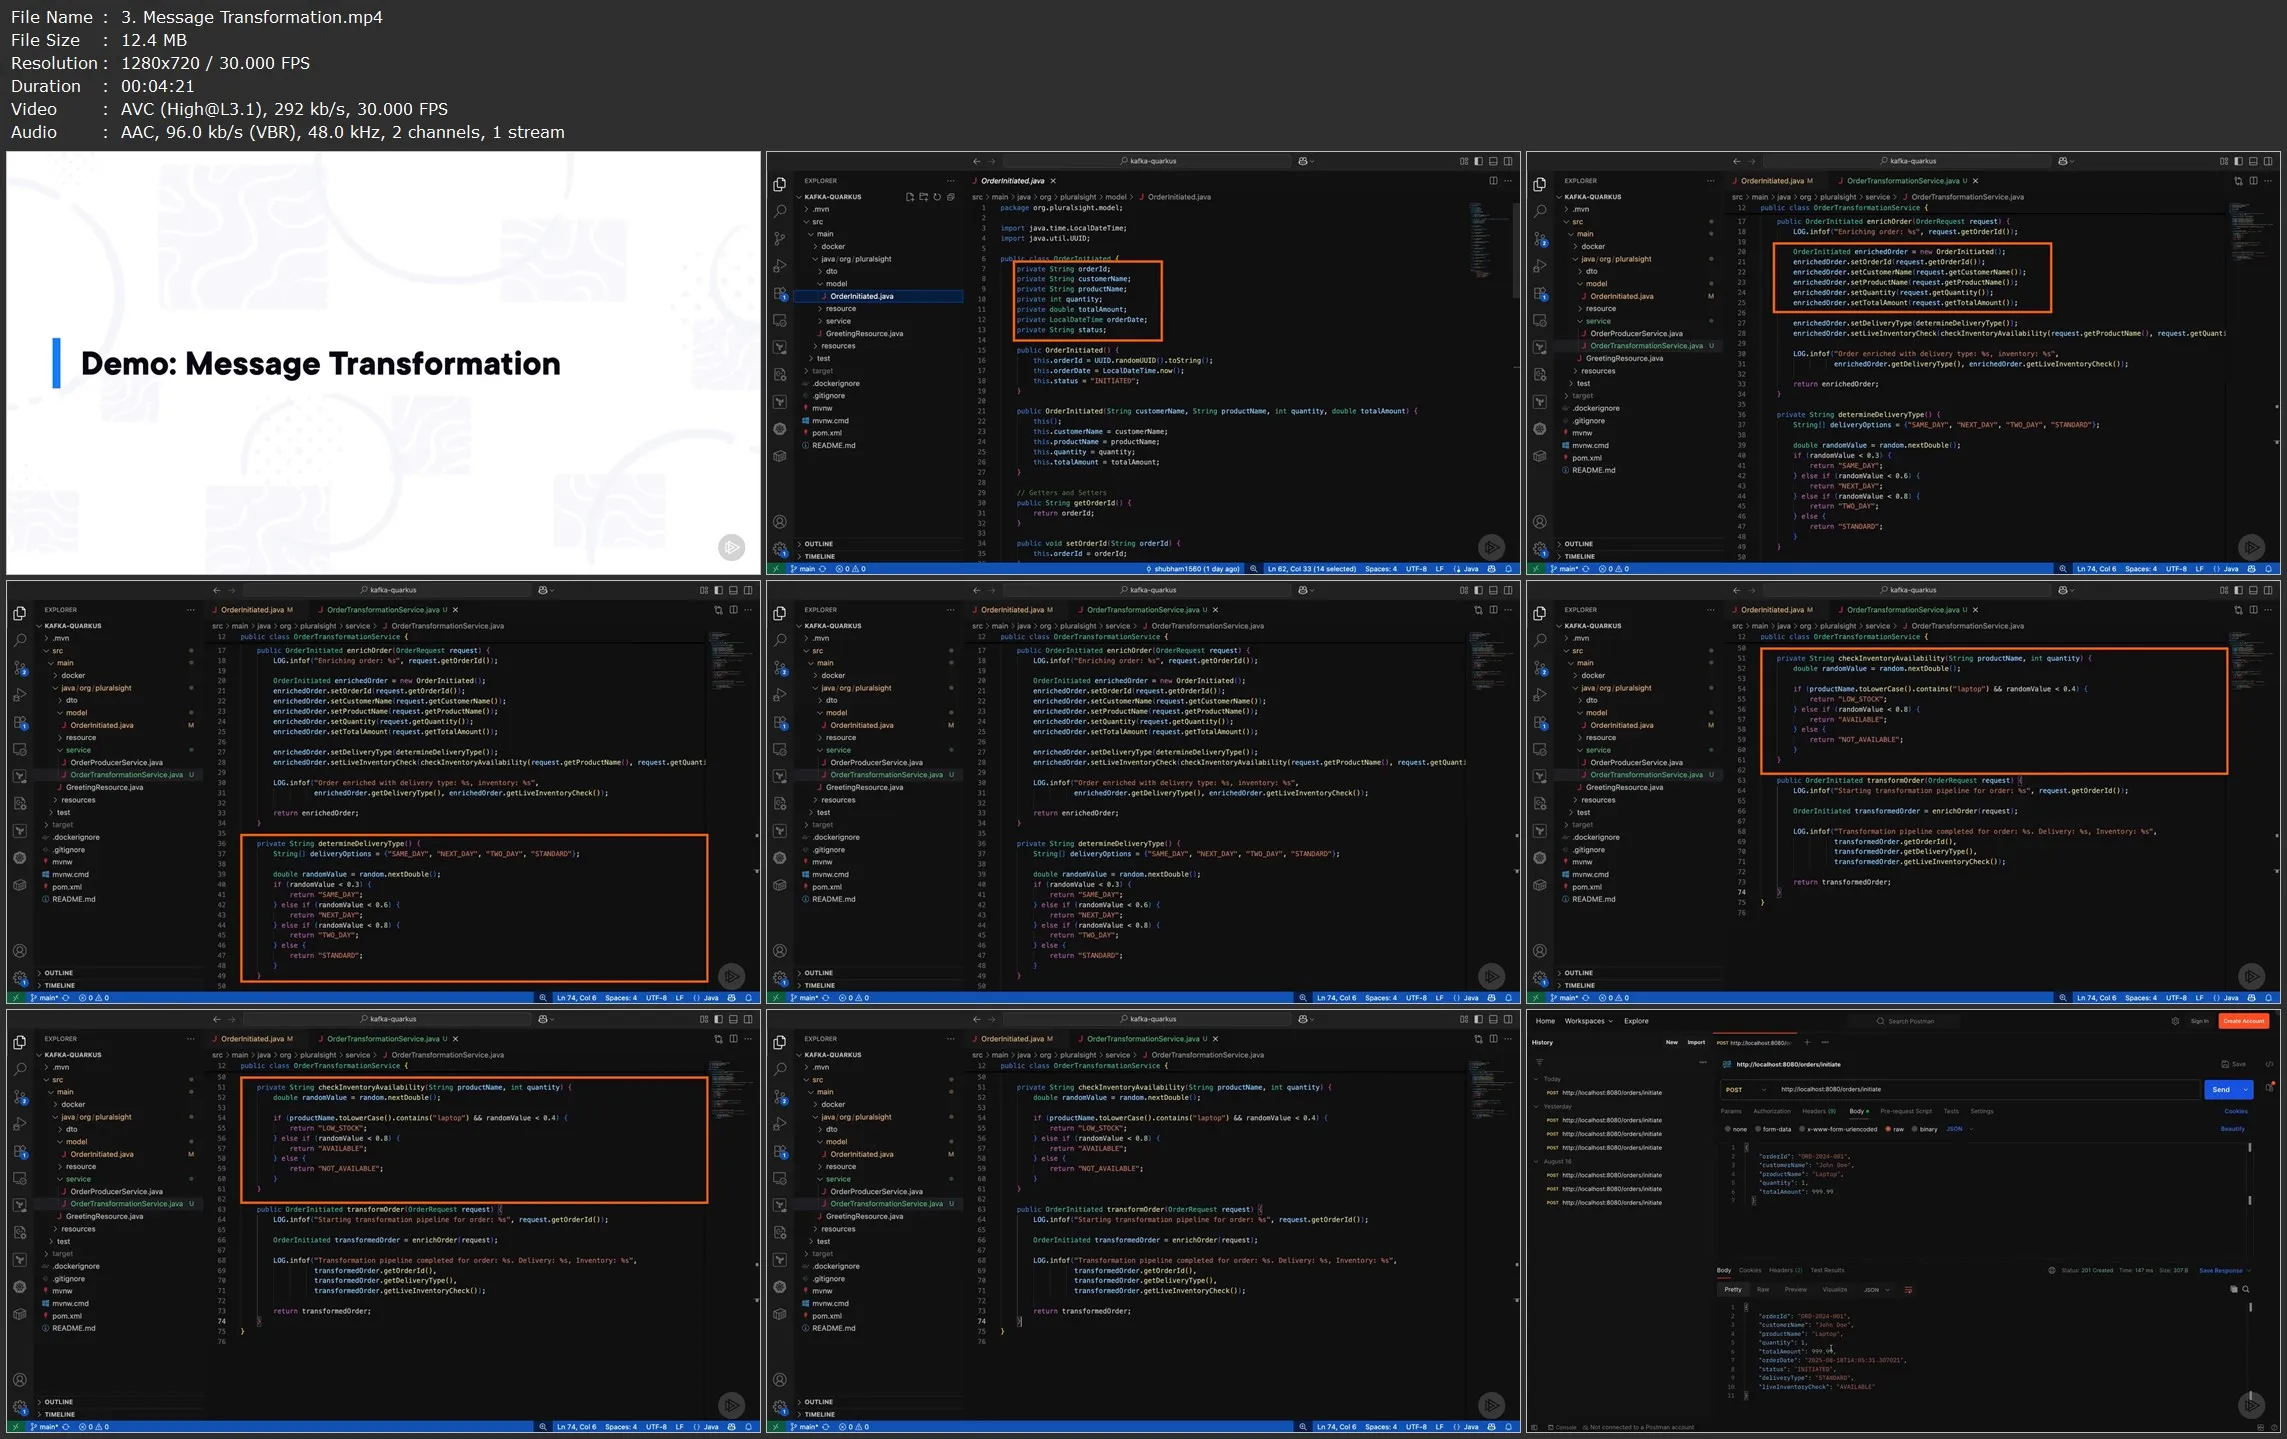Select the raw body type radio button
This screenshot has height=1439, width=2287.
coord(1888,1129)
